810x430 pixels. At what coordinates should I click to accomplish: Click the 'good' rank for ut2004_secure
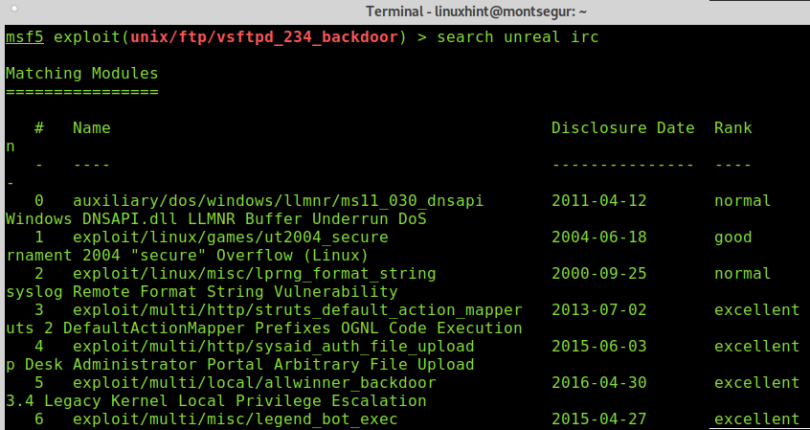tap(733, 237)
